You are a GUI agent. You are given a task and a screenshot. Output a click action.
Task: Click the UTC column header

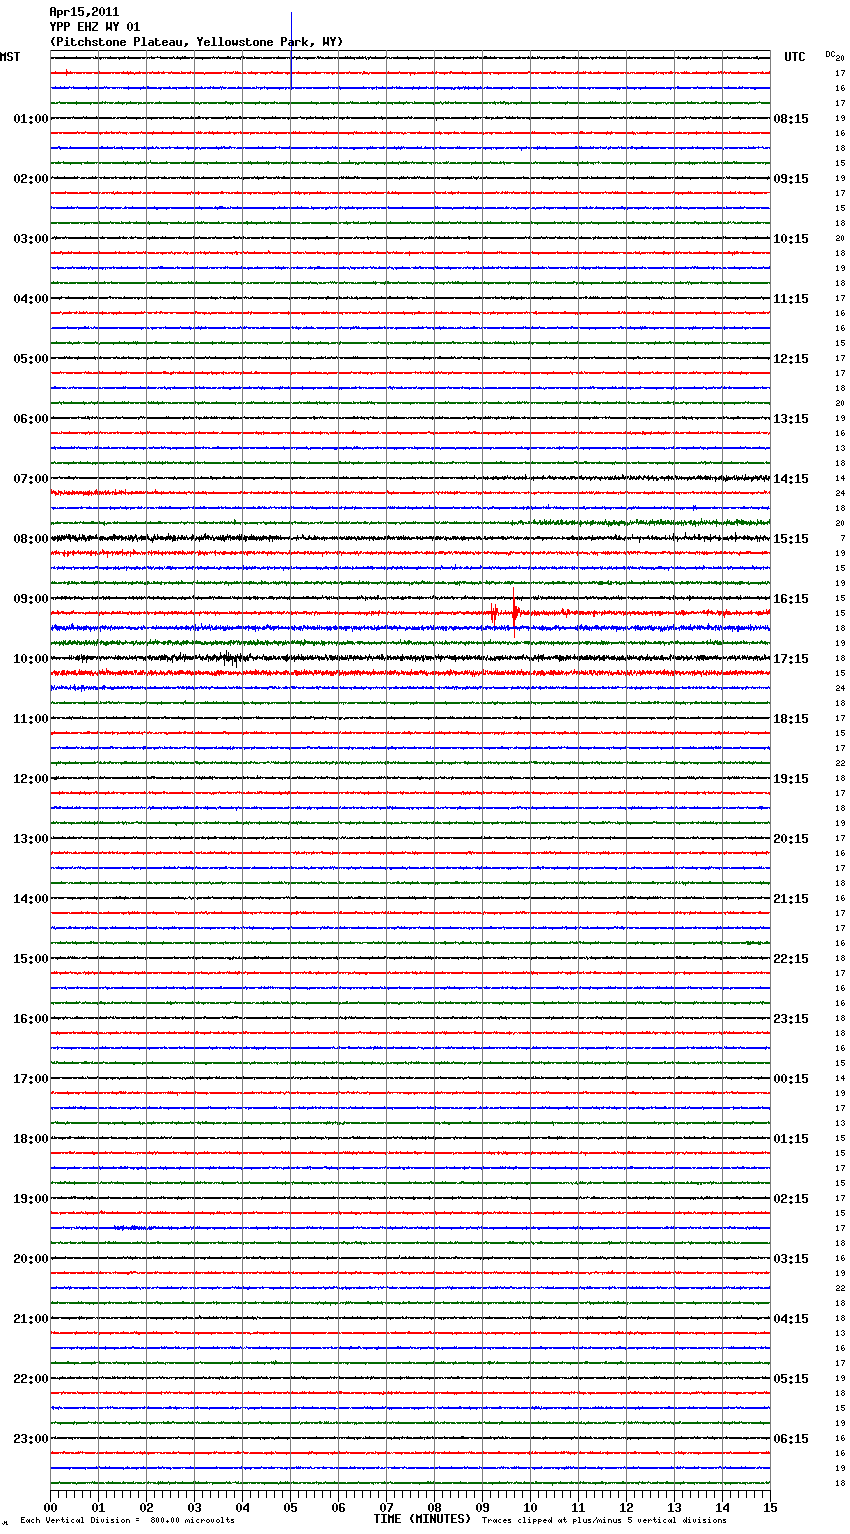click(x=795, y=57)
